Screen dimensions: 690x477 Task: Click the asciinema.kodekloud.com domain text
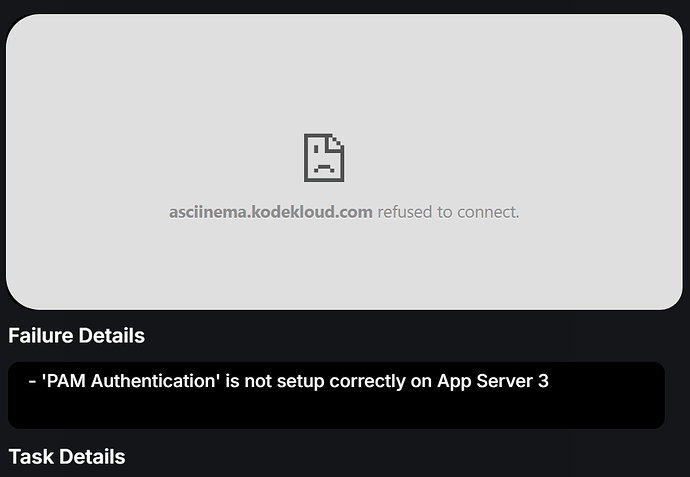271,212
